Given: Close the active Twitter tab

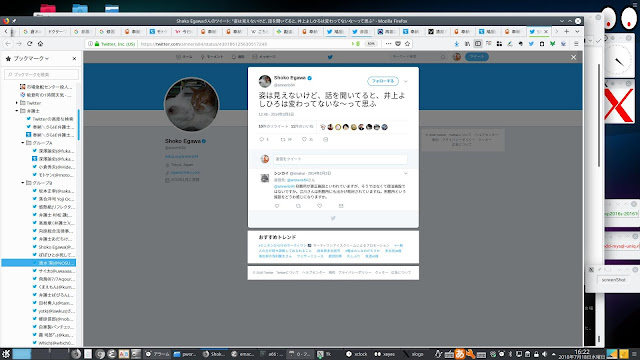Looking at the screenshot, I should point(546,31).
